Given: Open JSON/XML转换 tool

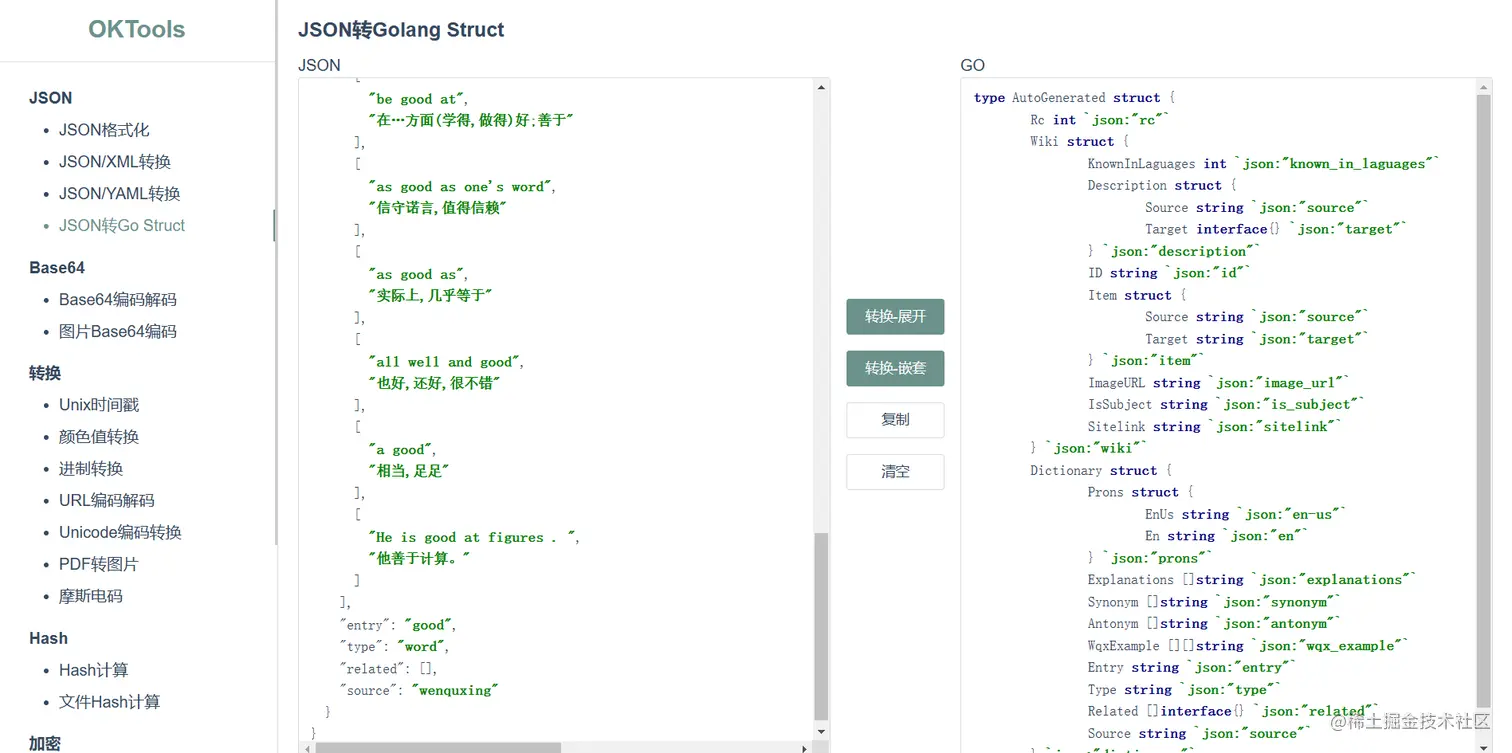Looking at the screenshot, I should click(x=115, y=162).
